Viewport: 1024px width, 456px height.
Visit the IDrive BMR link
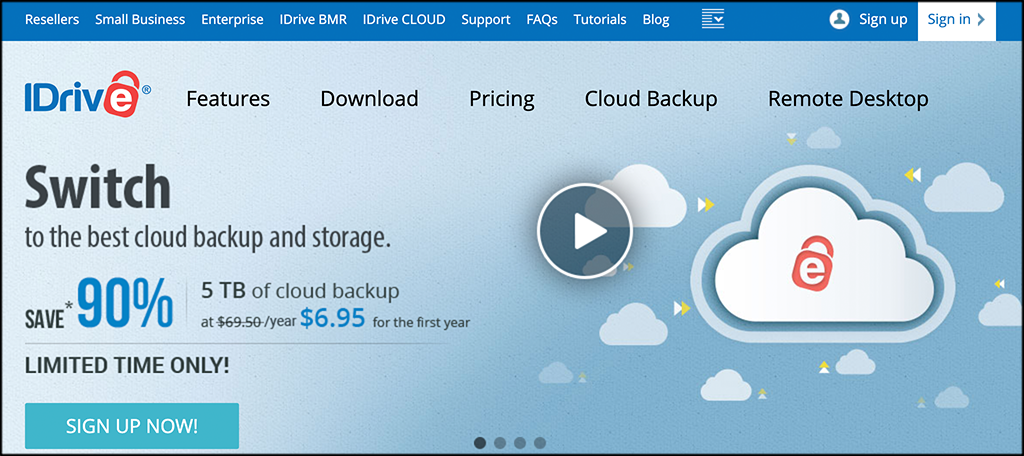(x=313, y=19)
